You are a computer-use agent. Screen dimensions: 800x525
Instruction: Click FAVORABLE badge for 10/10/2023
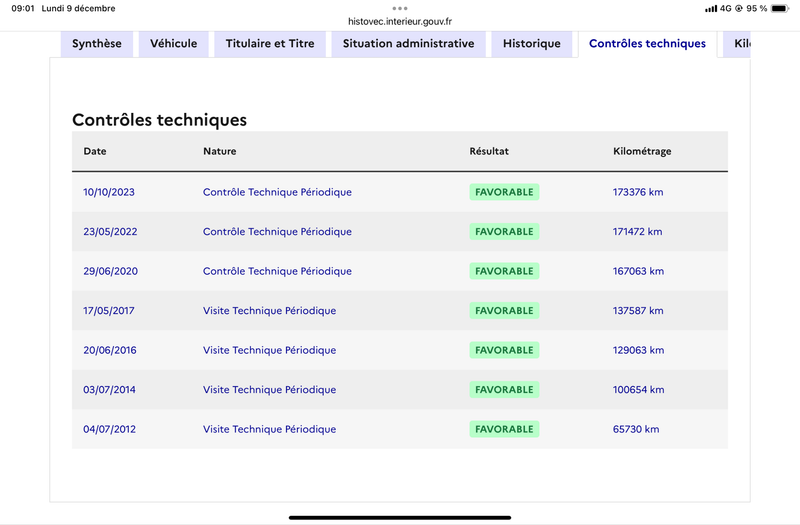(x=504, y=192)
